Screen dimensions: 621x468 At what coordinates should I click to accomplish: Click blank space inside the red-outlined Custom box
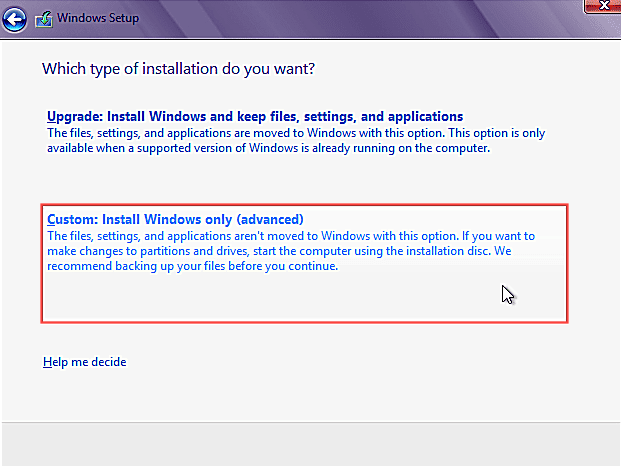coord(300,300)
